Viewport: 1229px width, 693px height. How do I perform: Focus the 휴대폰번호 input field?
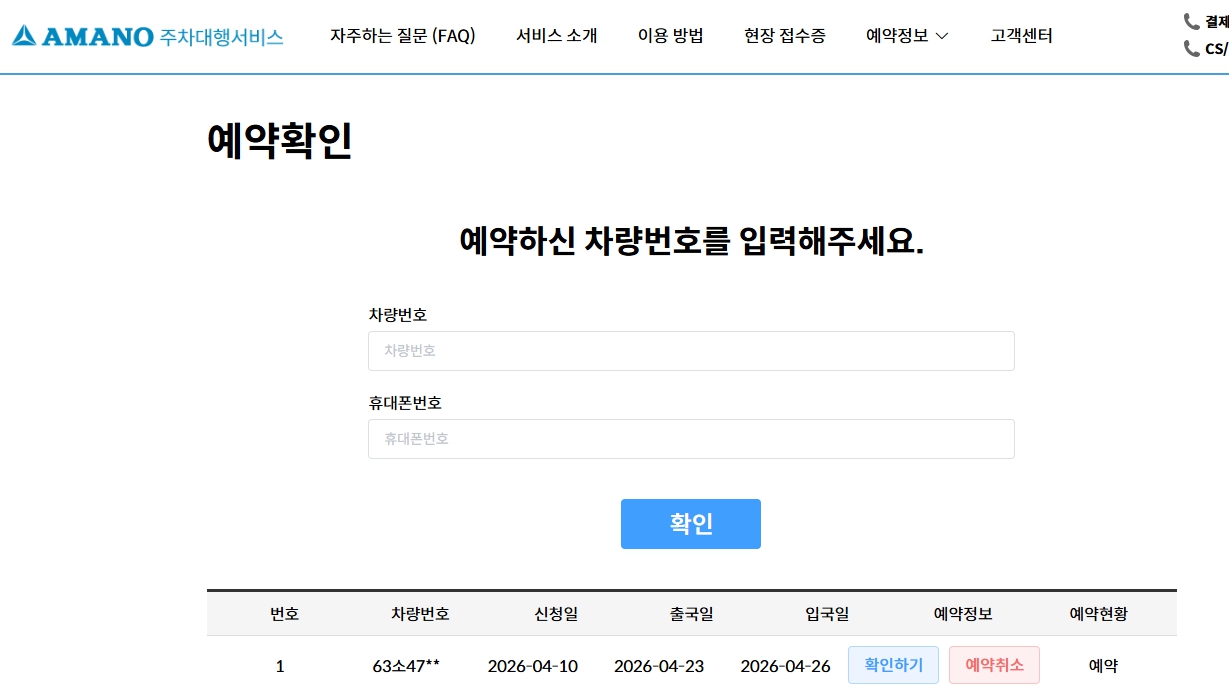(691, 439)
